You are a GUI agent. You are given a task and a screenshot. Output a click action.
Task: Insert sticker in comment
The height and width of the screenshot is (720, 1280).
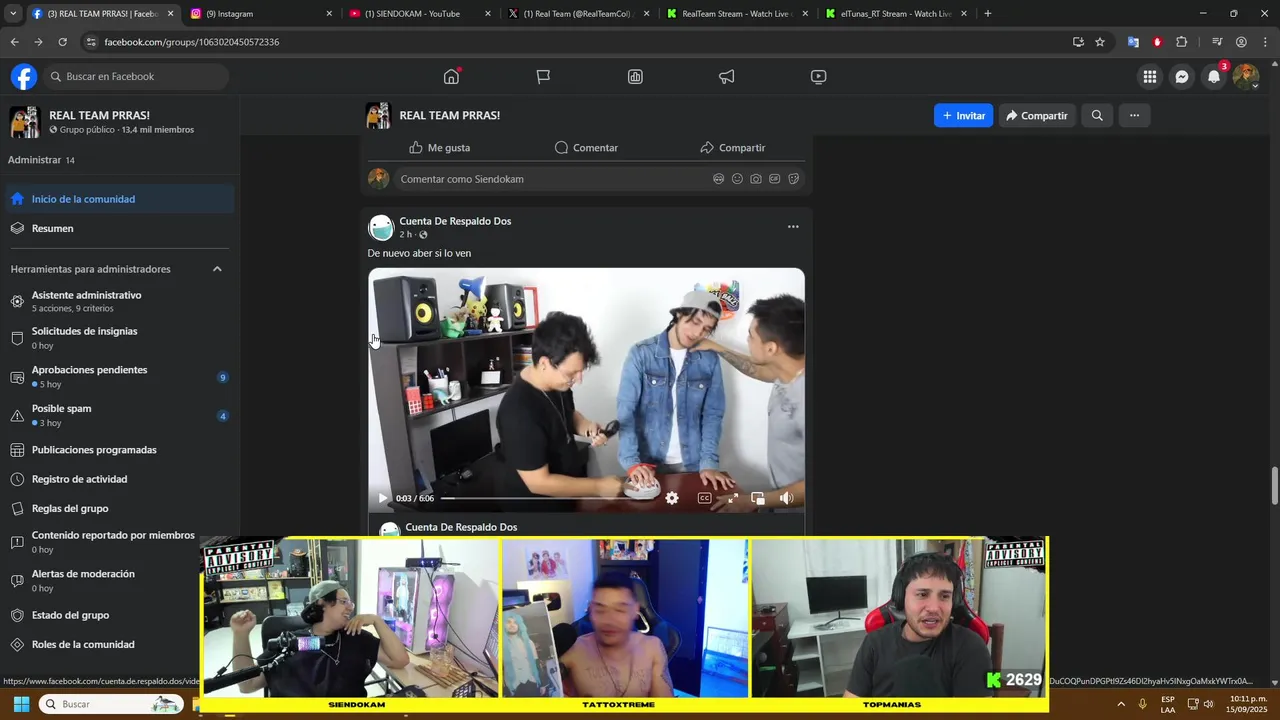794,179
